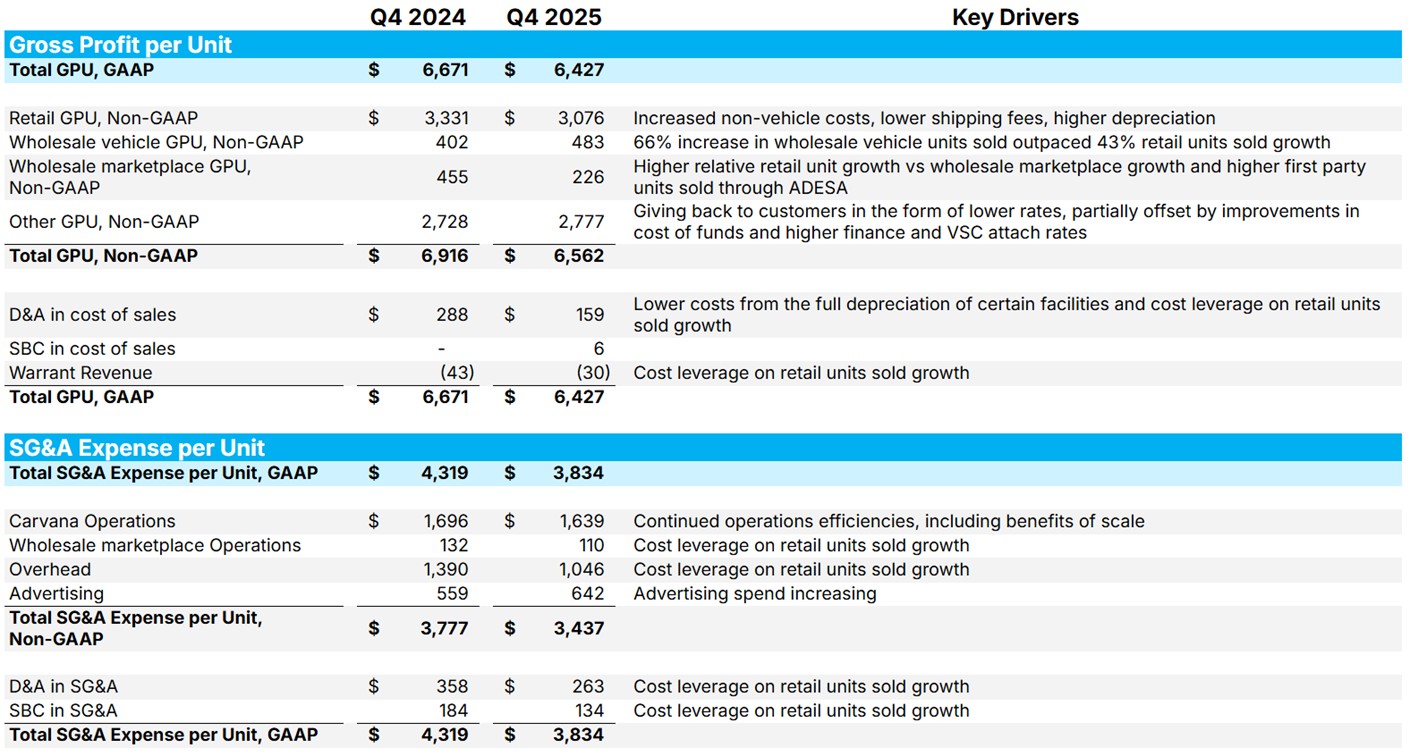
Task: Select the D&A in SG&A Q4 2025 value 263
Action: coord(588,687)
